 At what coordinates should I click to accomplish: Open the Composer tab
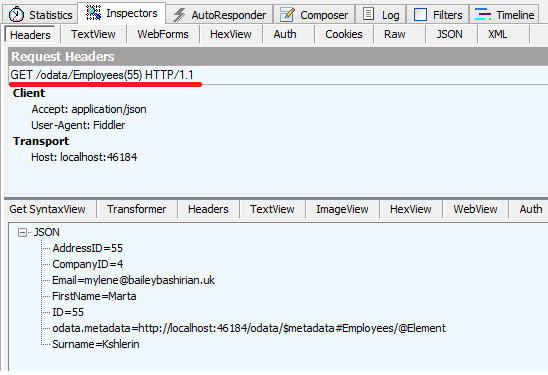click(314, 15)
